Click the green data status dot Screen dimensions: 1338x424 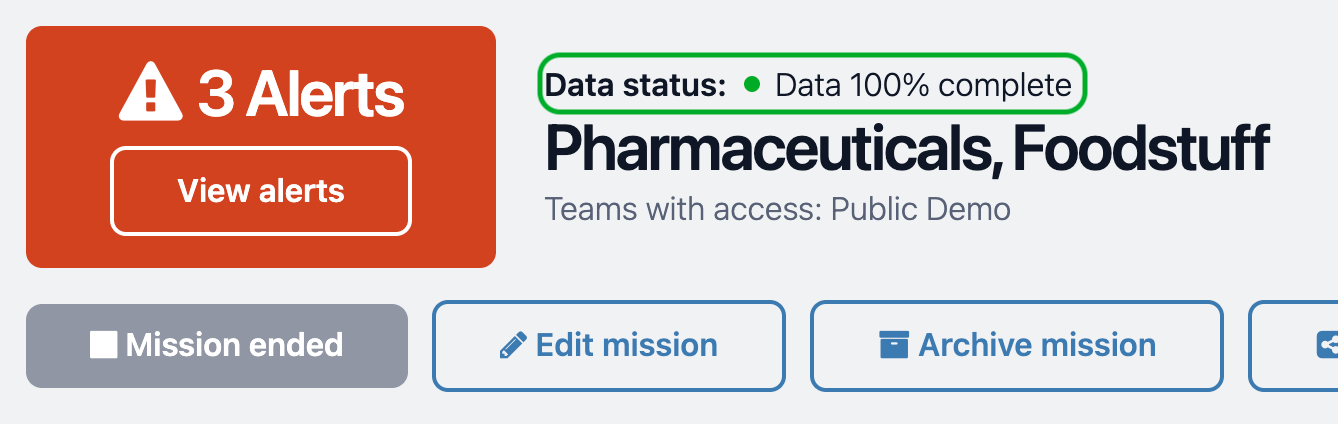coord(753,85)
